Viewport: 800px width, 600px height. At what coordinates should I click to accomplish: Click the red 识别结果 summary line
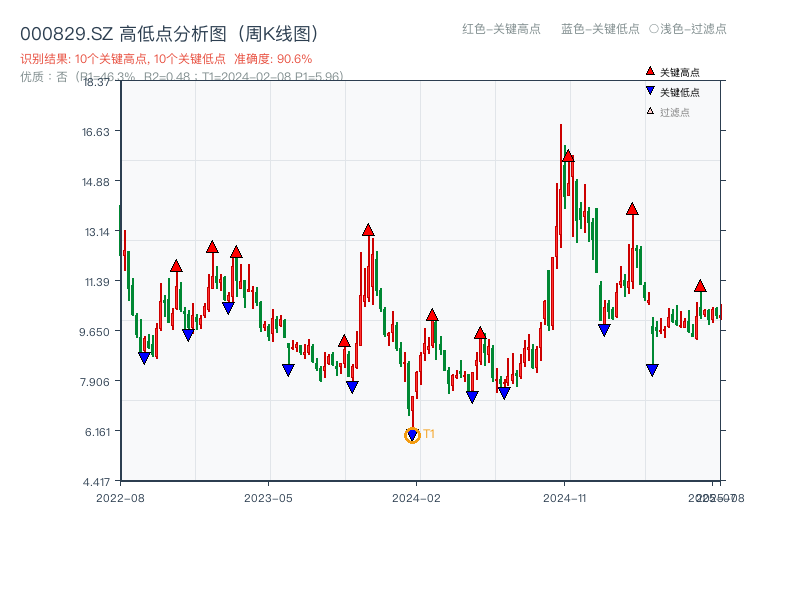pos(166,59)
